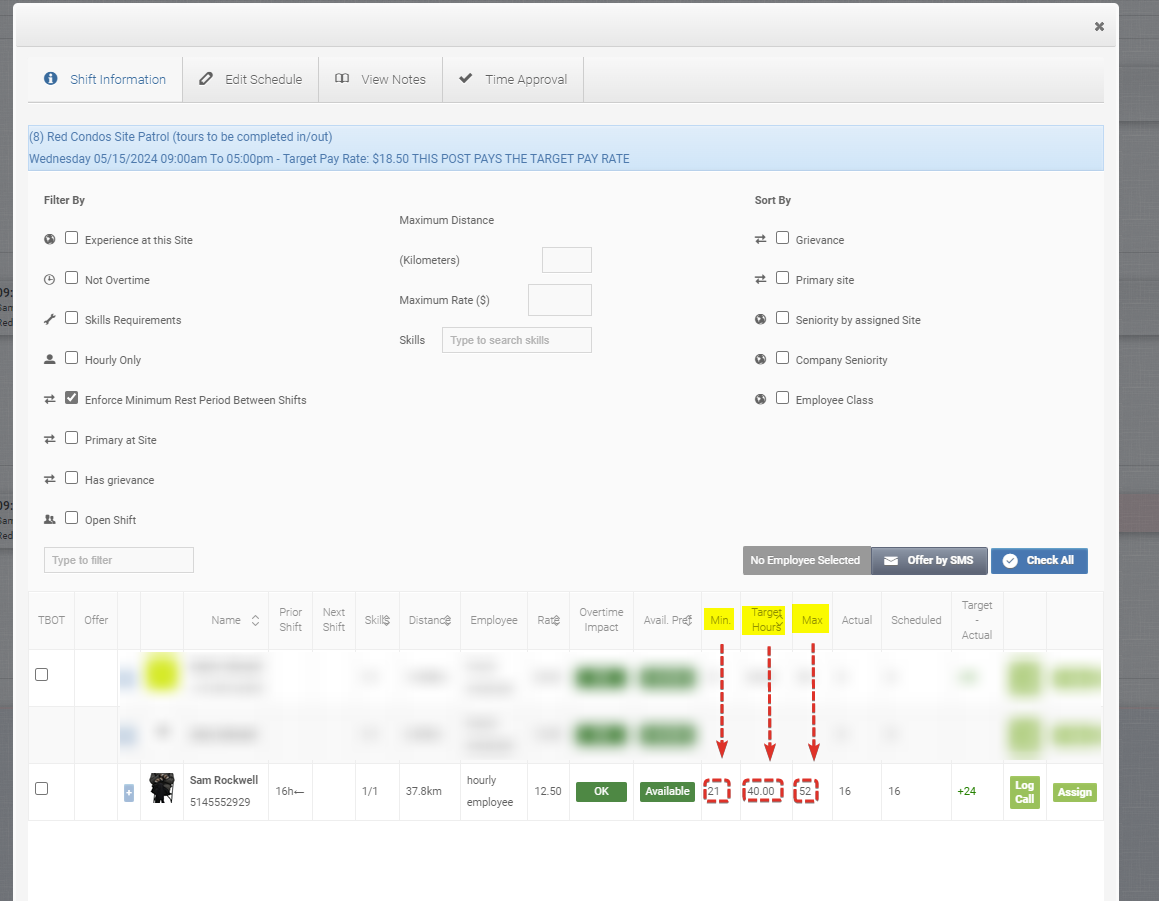Check the TBOT checkbox in Sam Rockwell's row
Viewport: 1159px width, 901px height.
coord(41,788)
